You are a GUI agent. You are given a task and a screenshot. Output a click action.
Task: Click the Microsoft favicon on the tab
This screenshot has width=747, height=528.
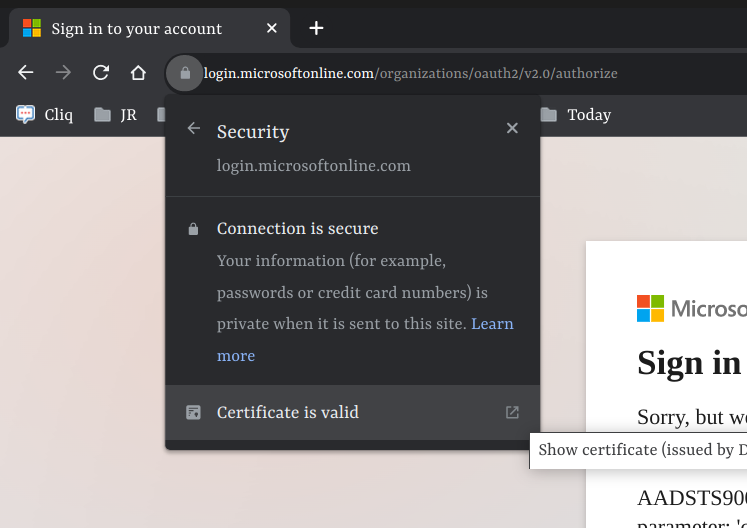click(x=32, y=28)
